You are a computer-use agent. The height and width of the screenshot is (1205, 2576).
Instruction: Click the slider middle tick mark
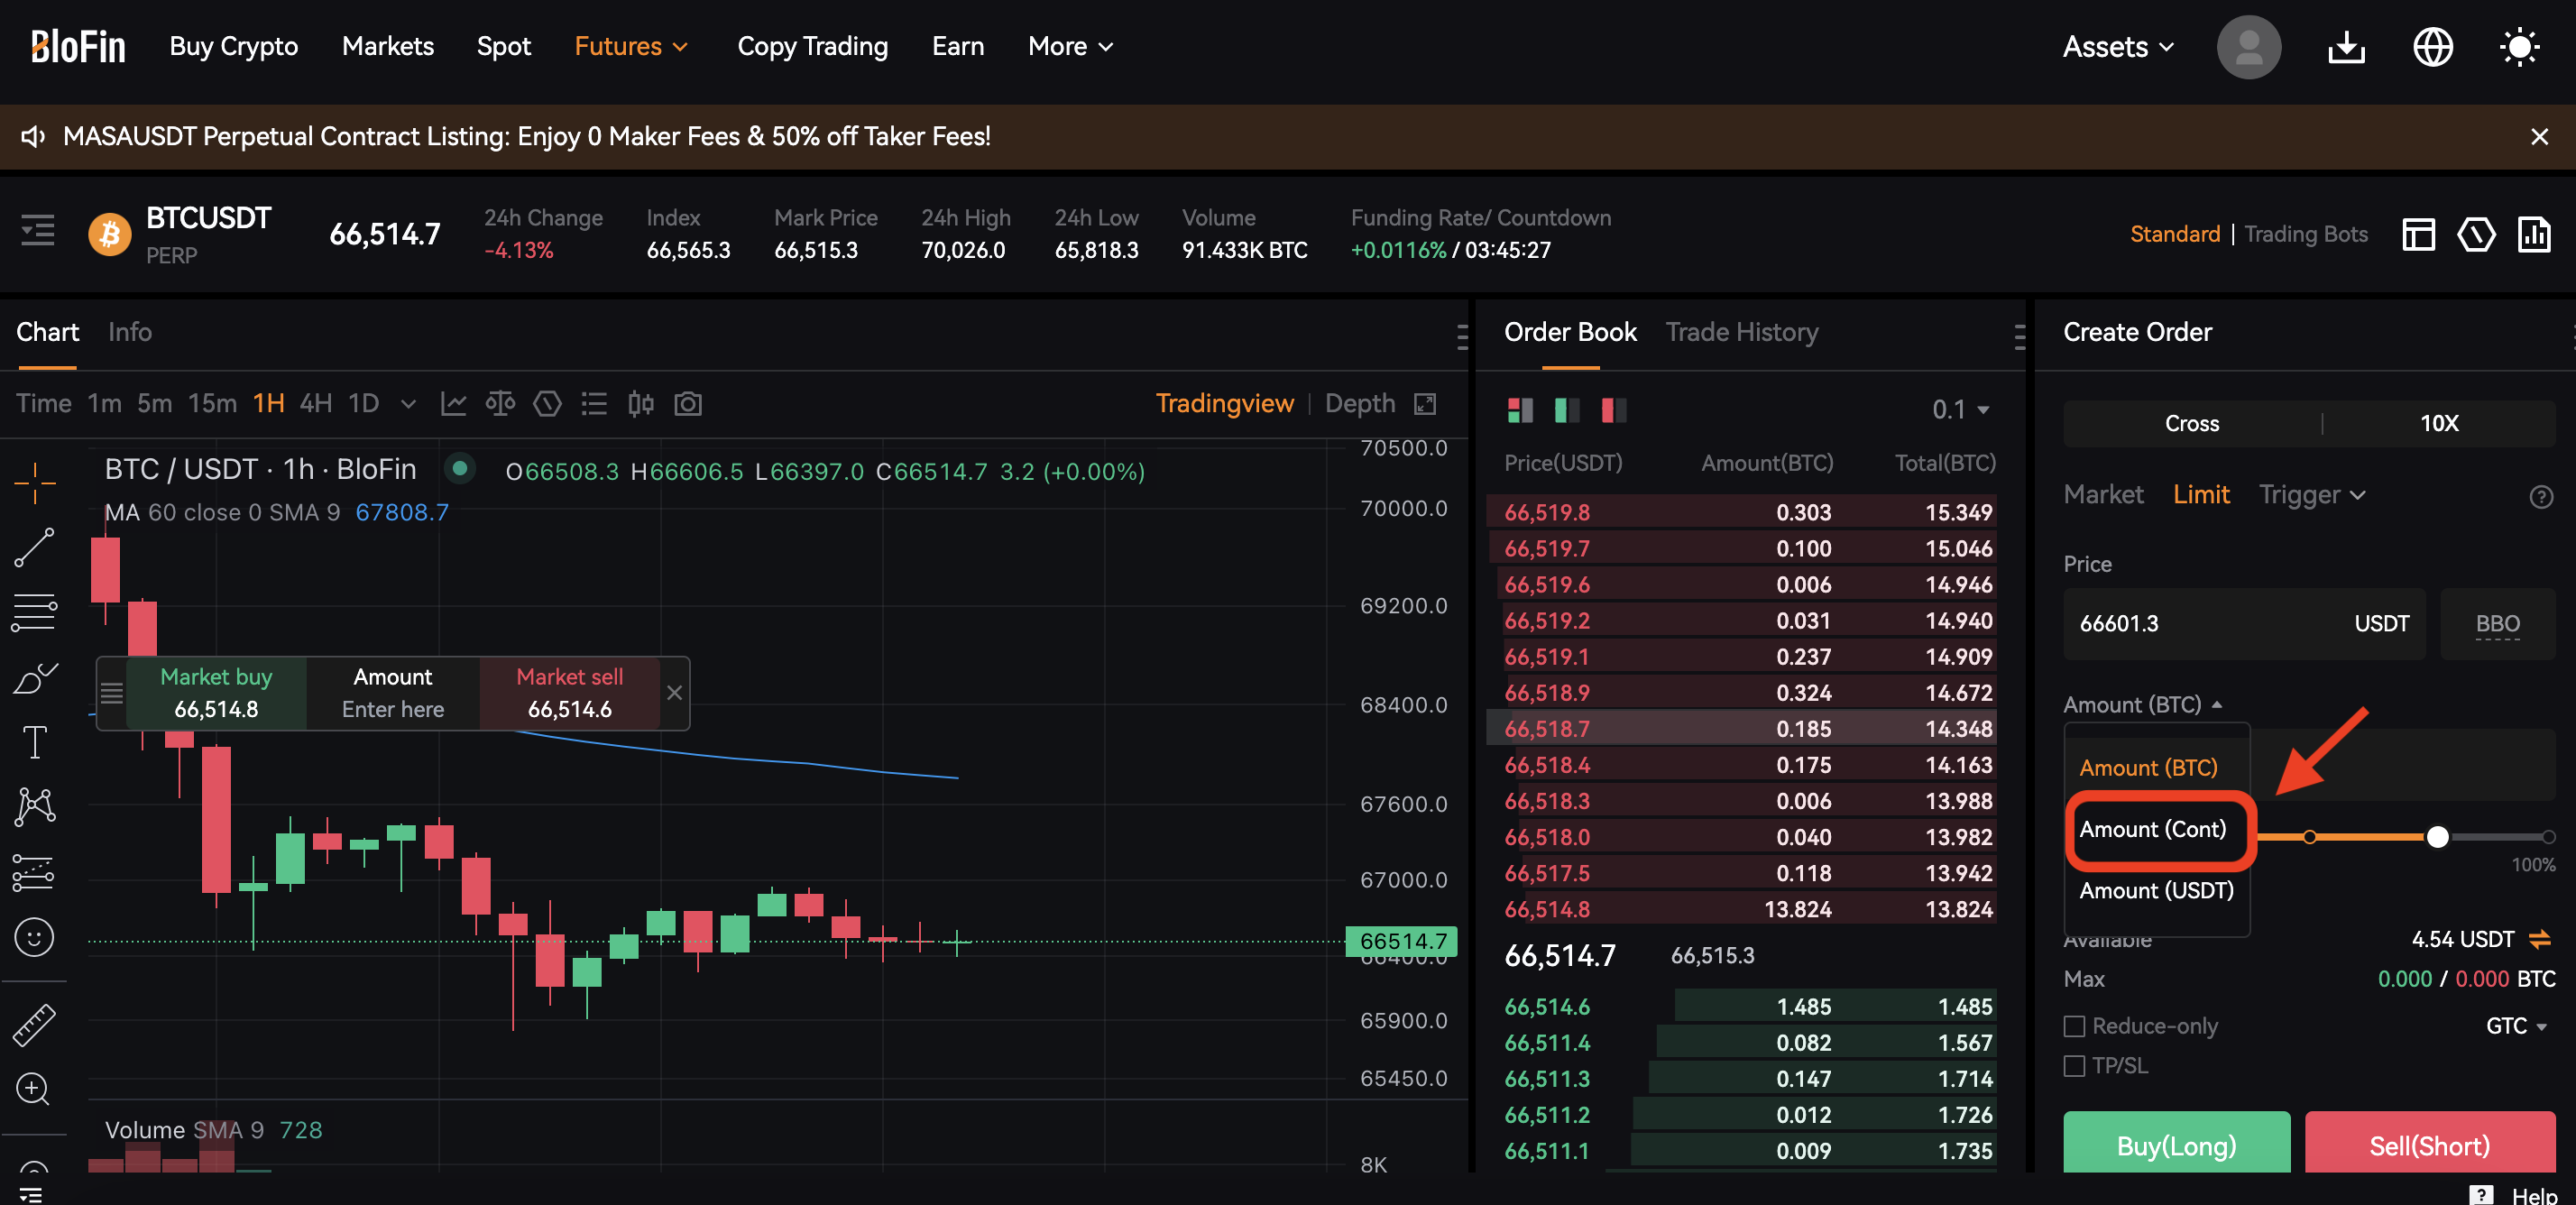(2309, 837)
